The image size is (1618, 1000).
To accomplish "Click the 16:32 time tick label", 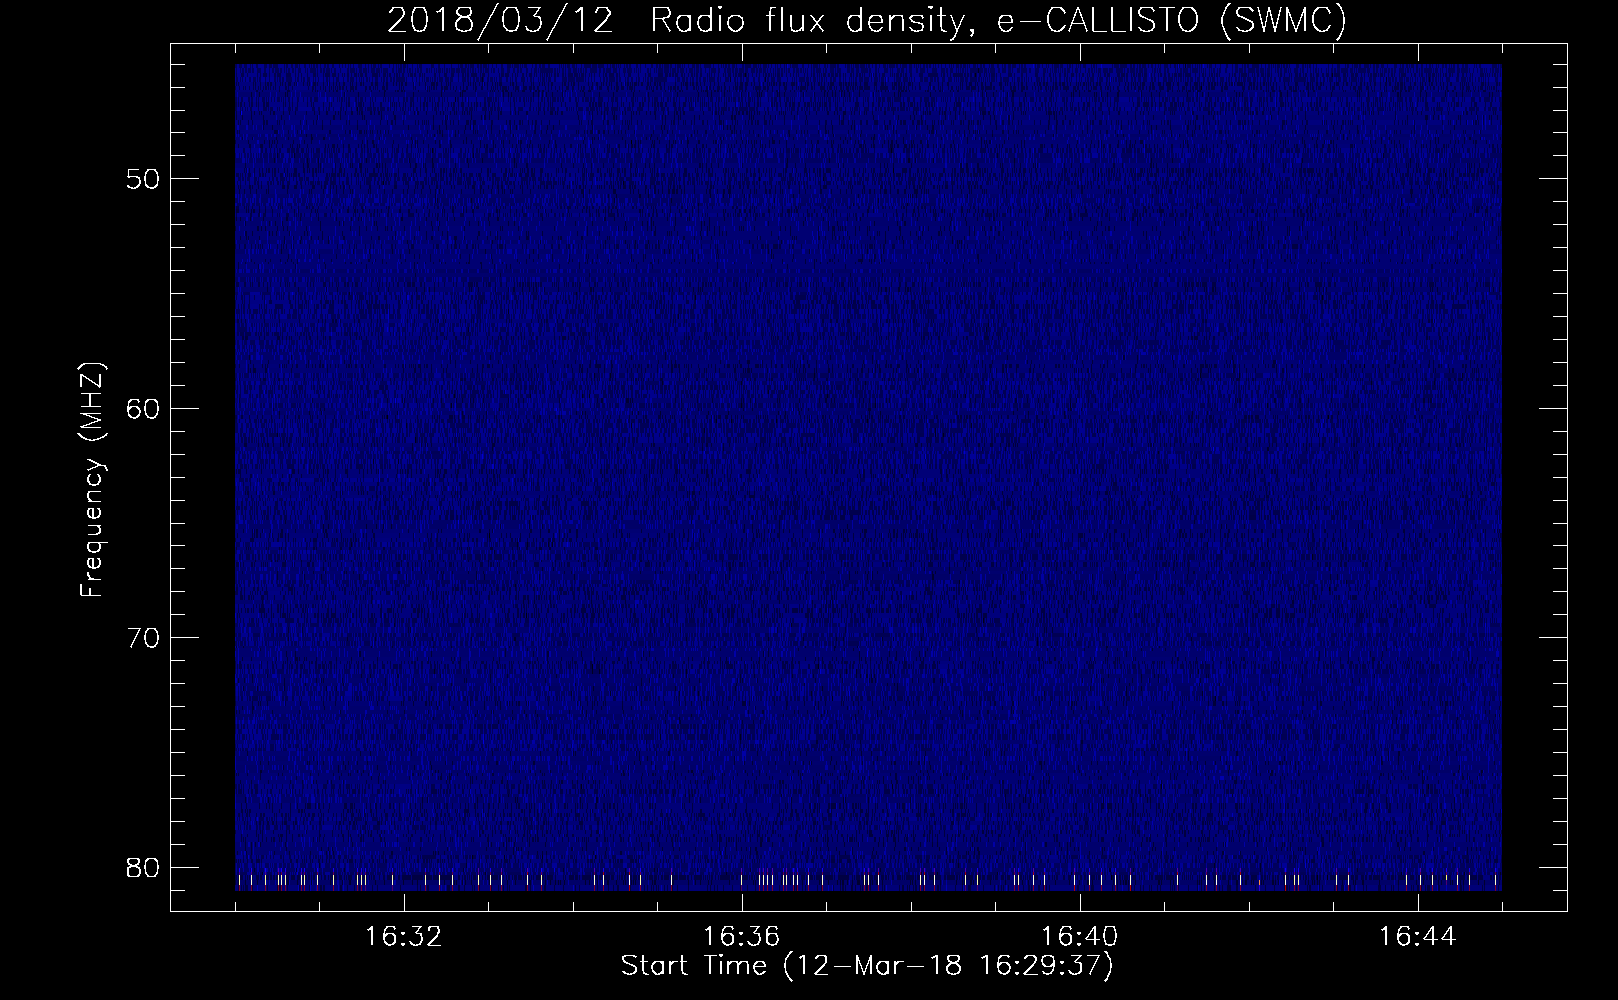I will (404, 937).
